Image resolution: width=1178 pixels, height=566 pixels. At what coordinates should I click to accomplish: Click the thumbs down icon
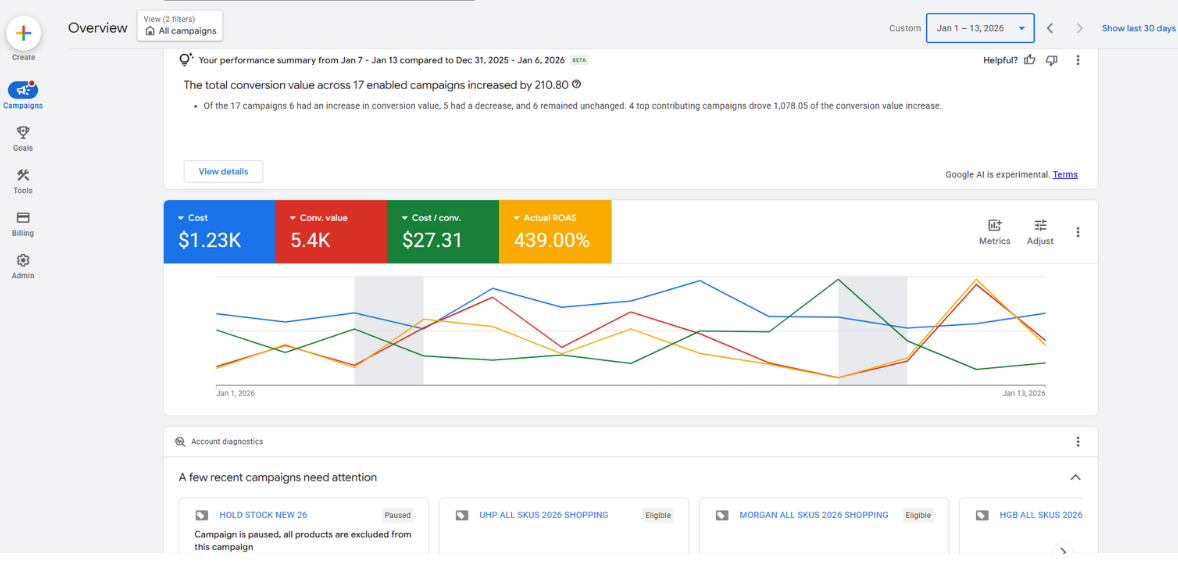[x=1053, y=60]
